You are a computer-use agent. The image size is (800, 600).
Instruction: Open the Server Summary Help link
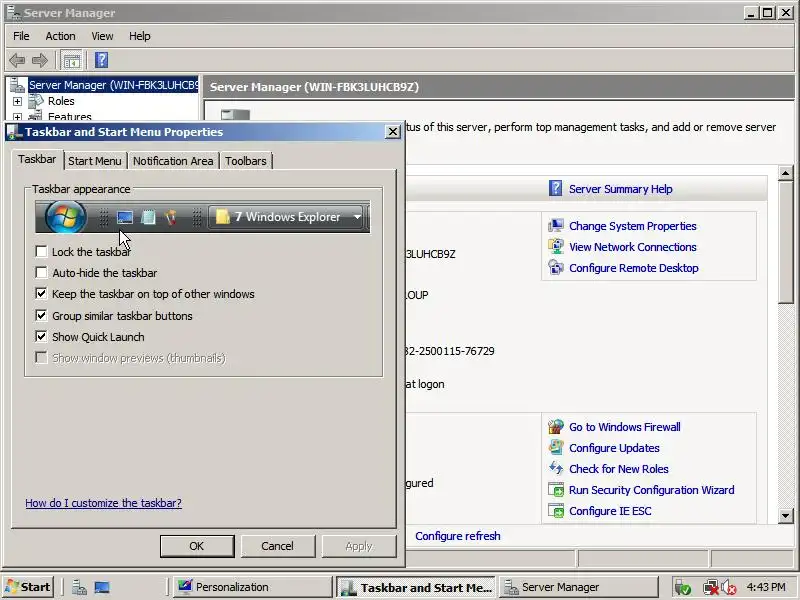(620, 189)
